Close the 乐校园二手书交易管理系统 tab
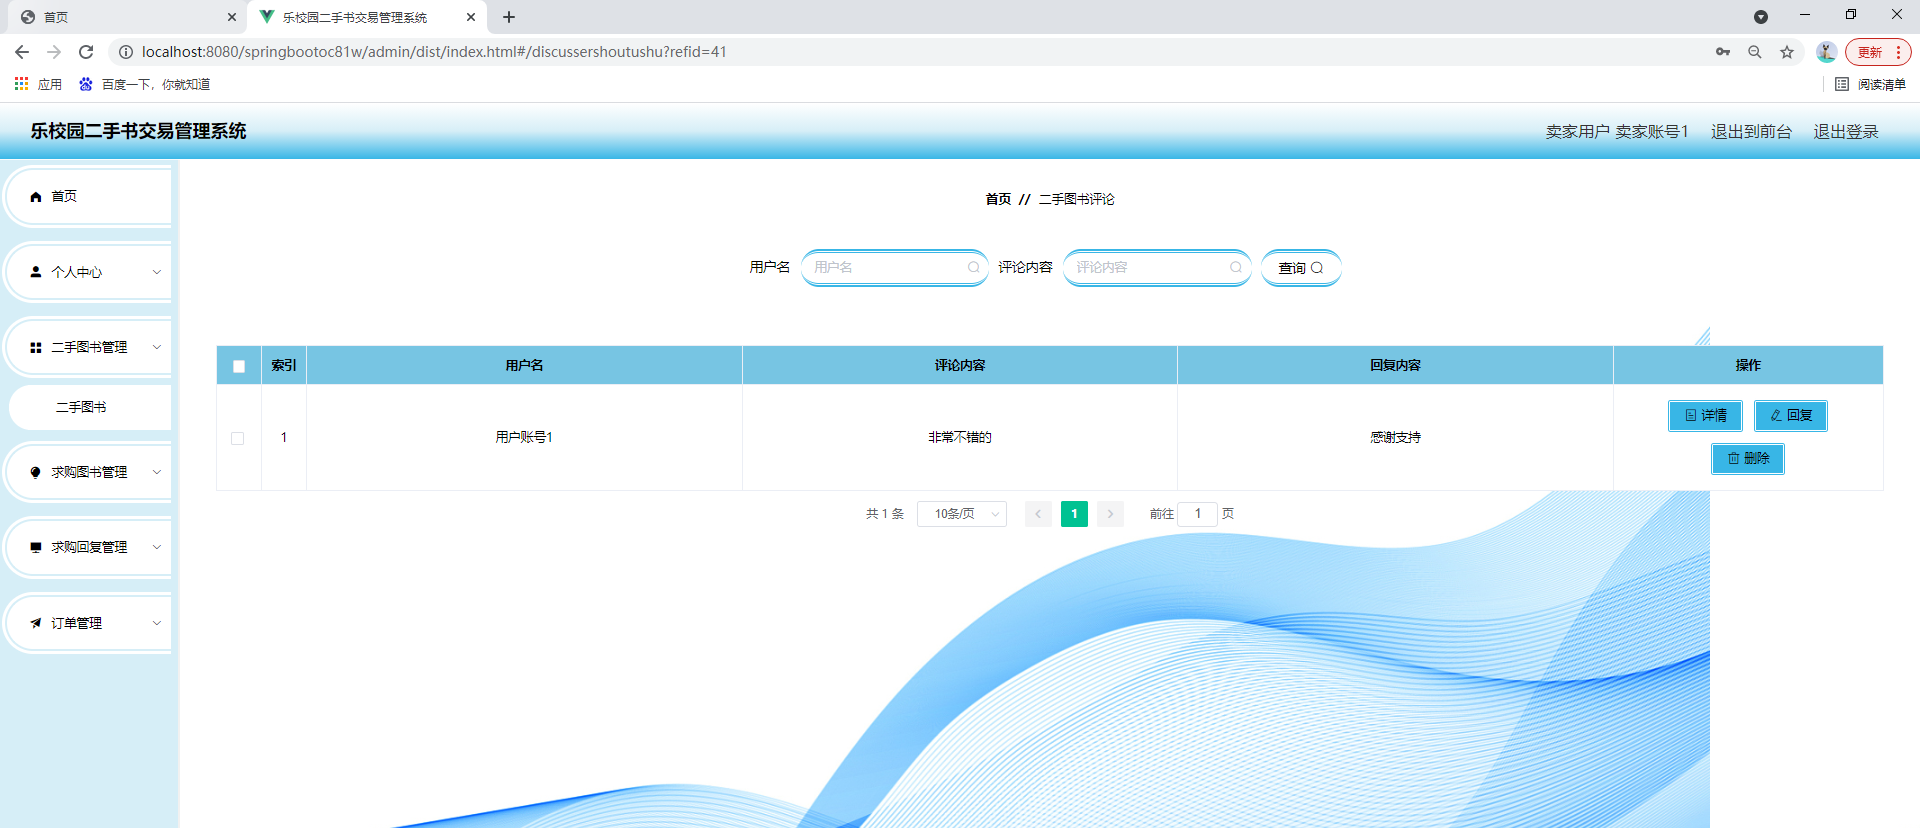Screen dimensions: 1920x828 click(x=471, y=17)
